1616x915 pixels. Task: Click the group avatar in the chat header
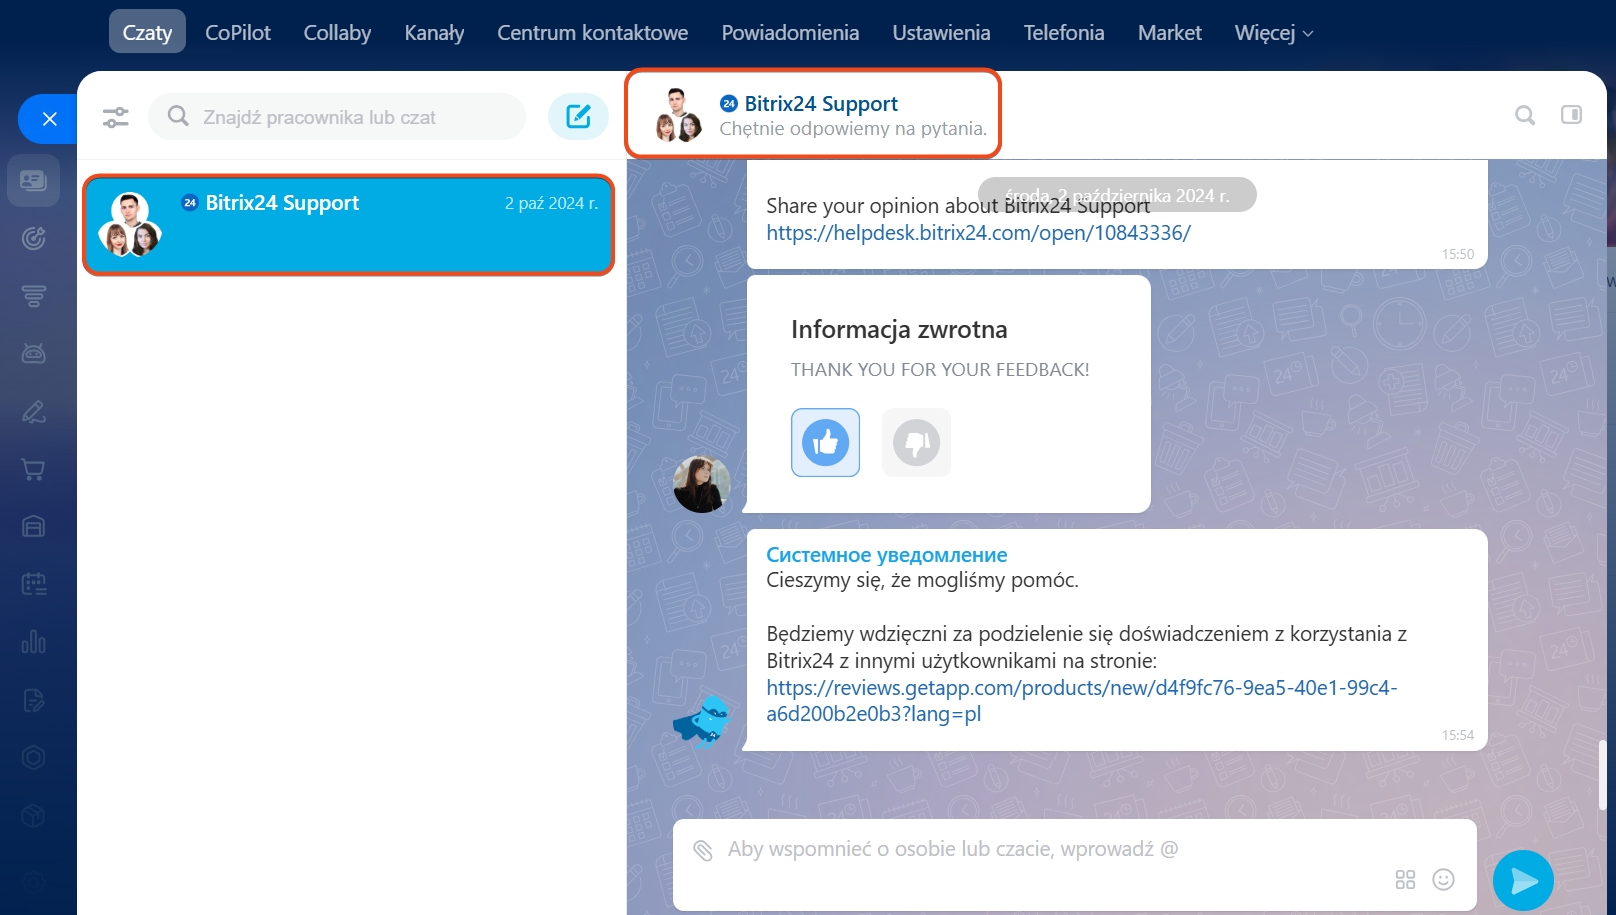pos(678,115)
